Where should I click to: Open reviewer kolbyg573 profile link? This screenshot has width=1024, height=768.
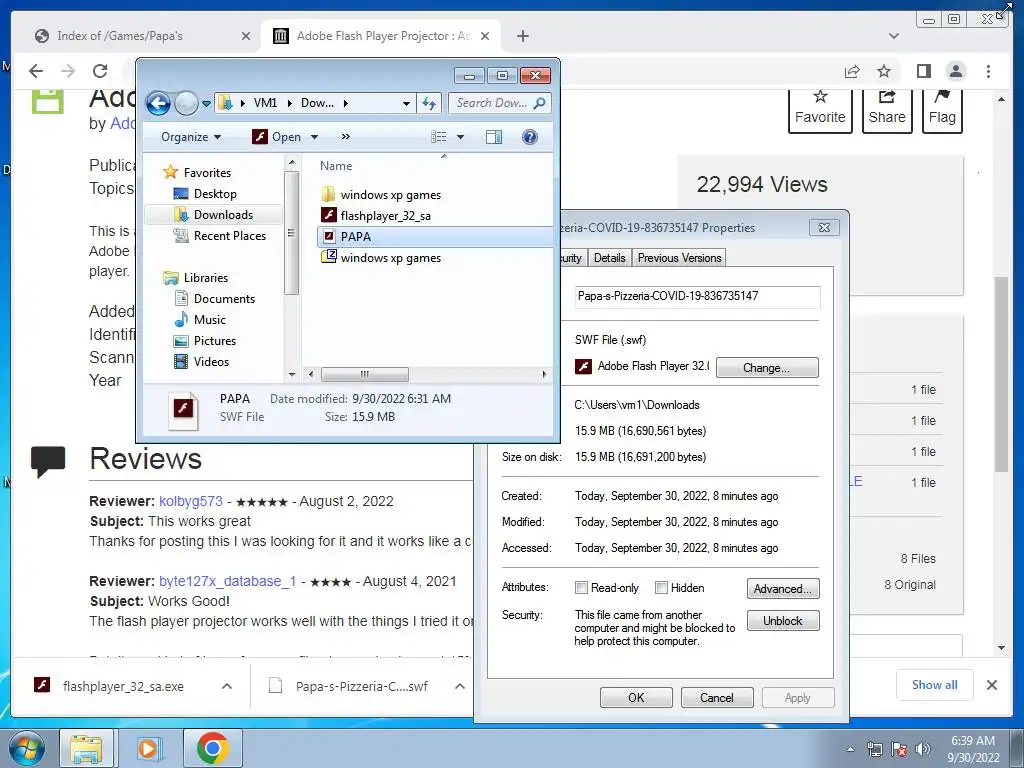pyautogui.click(x=191, y=502)
